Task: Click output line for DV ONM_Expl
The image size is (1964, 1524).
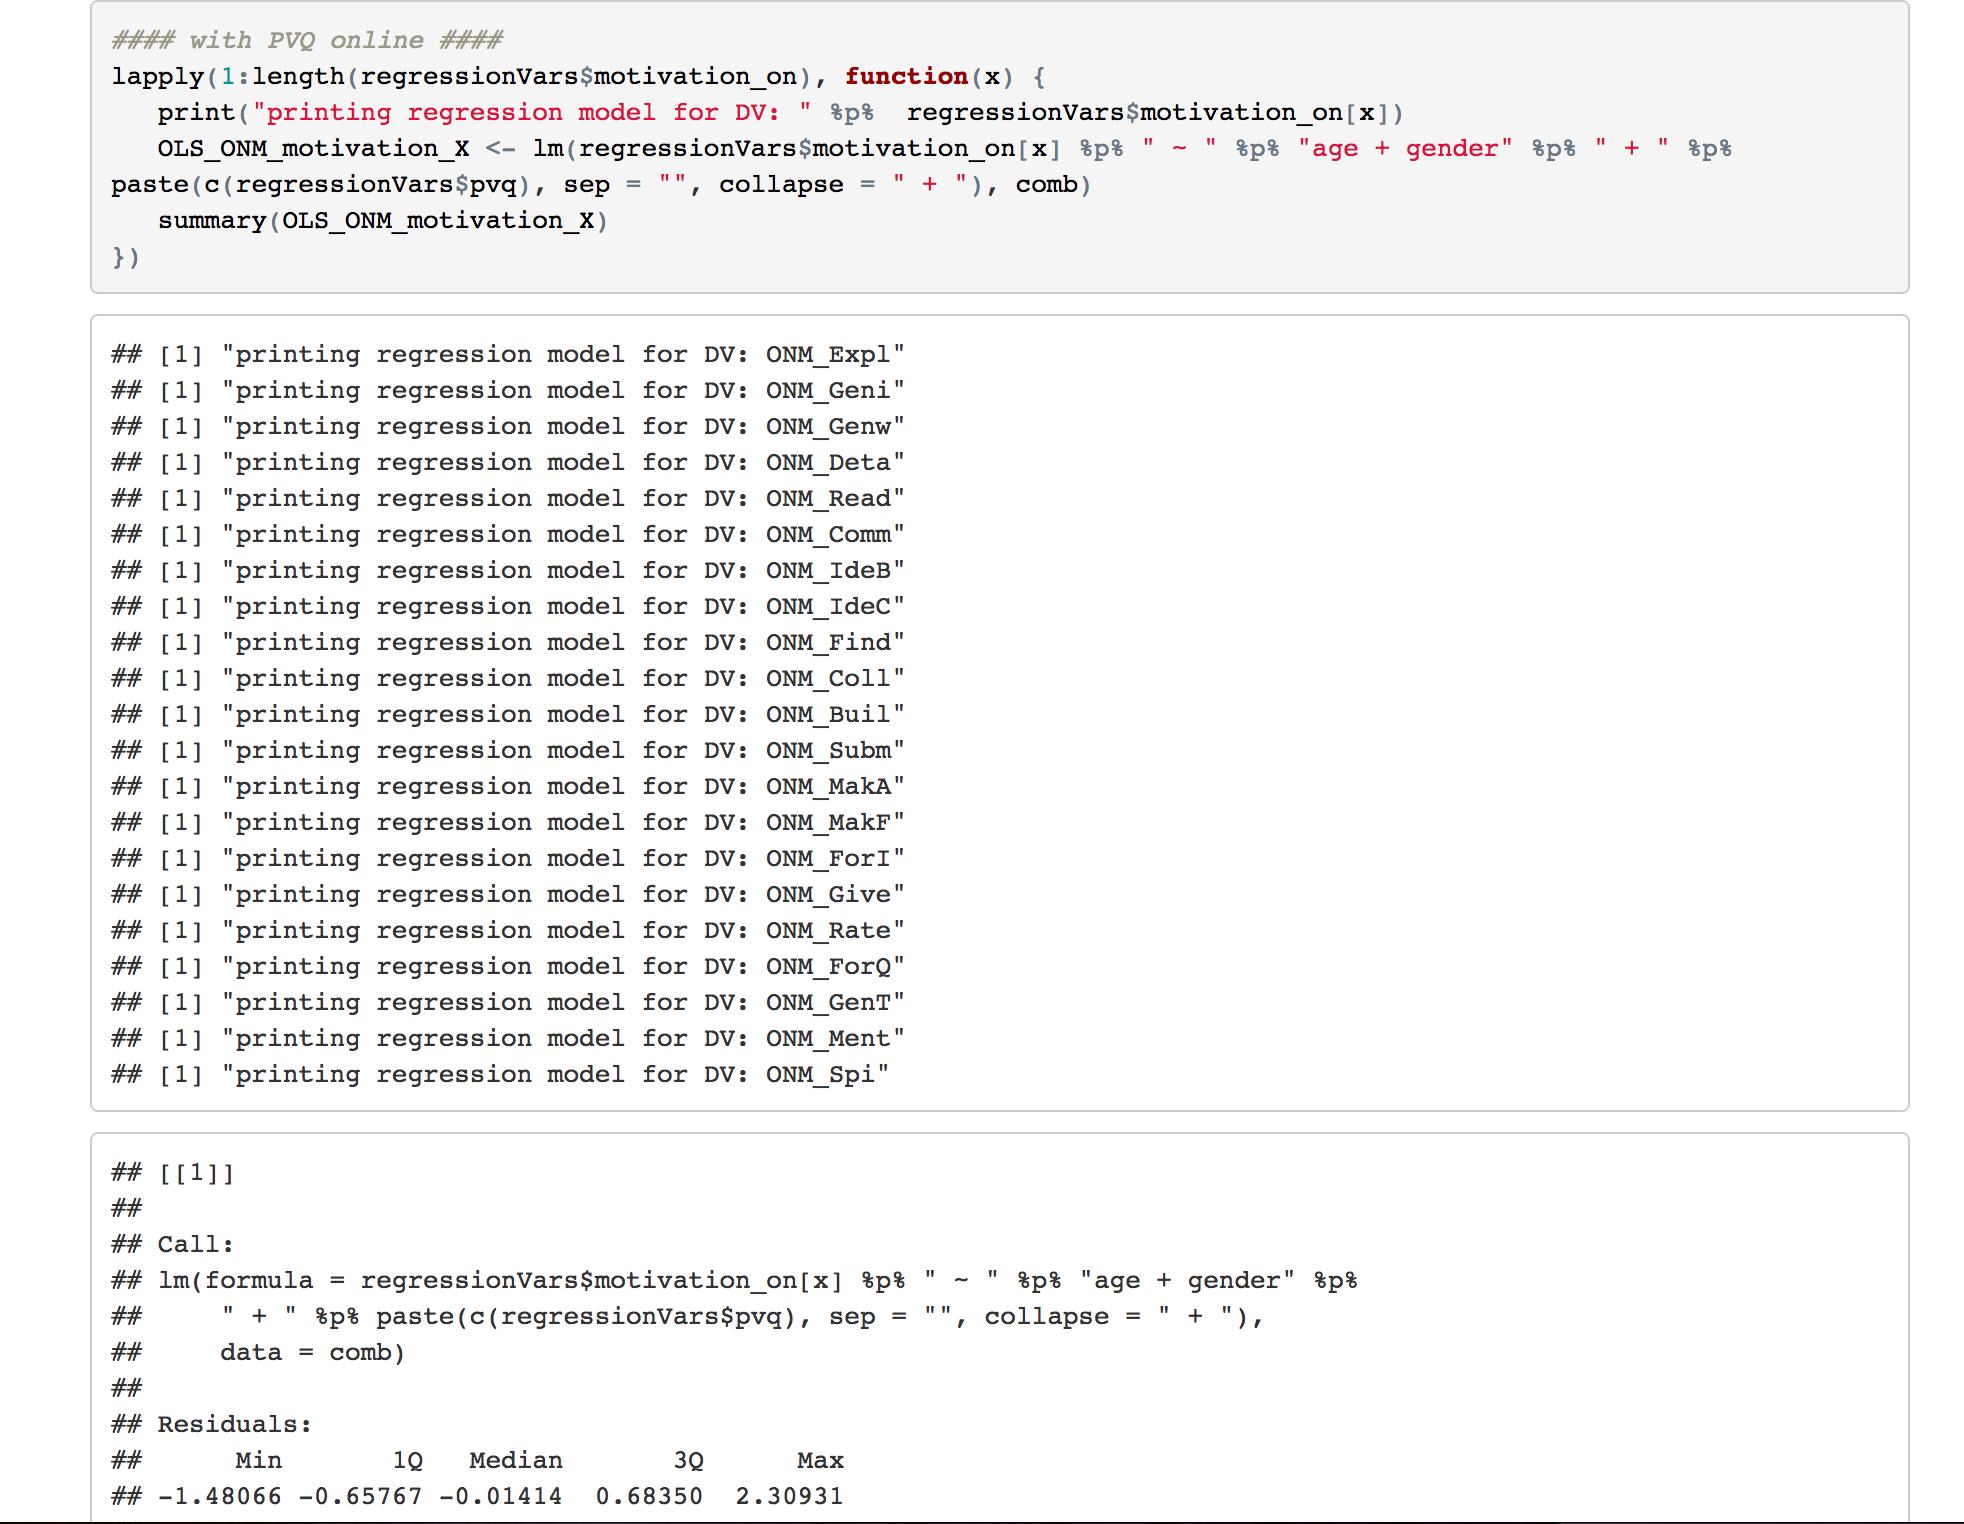Action: click(x=507, y=354)
